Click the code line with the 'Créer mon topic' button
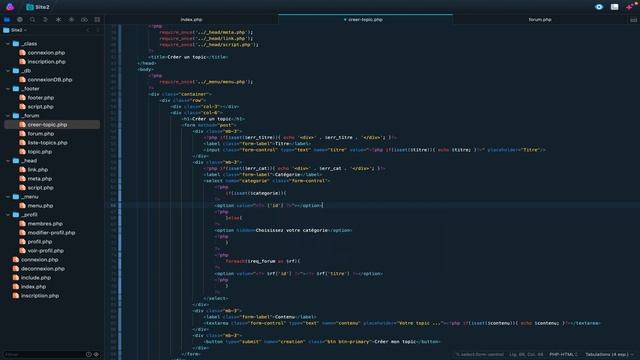Viewport: 640px width, 360px height. 322,341
